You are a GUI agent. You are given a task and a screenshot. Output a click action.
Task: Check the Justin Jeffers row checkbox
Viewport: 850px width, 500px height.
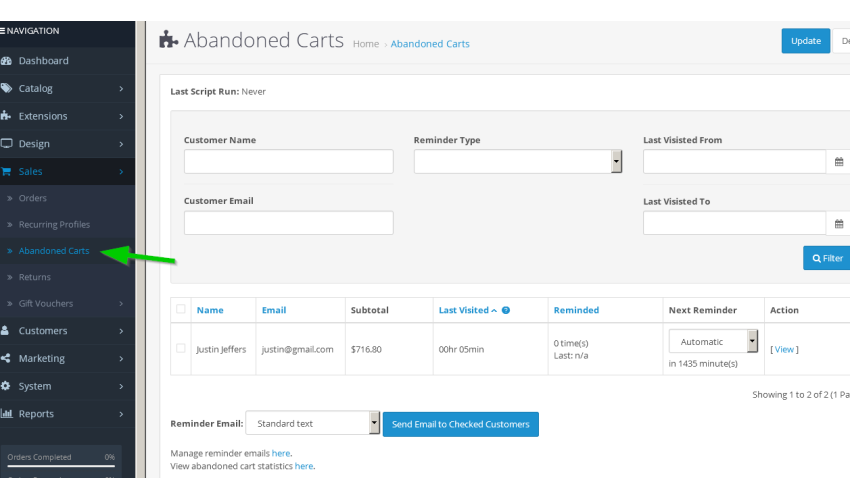(x=181, y=348)
